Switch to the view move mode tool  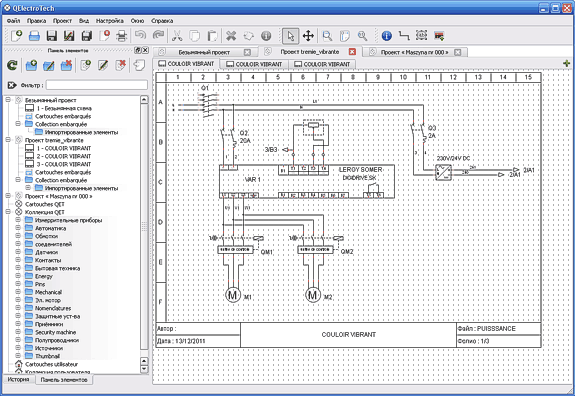(308, 36)
